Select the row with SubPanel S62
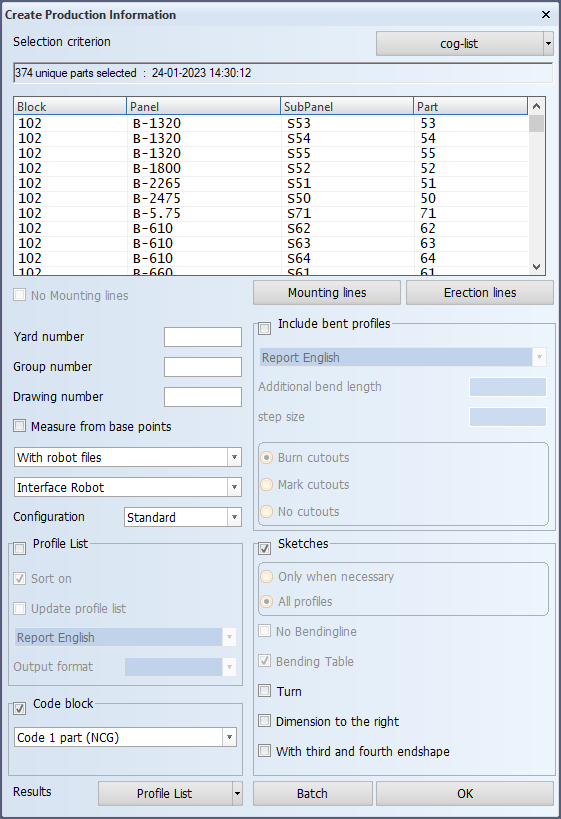The image size is (561, 819). pos(271,228)
